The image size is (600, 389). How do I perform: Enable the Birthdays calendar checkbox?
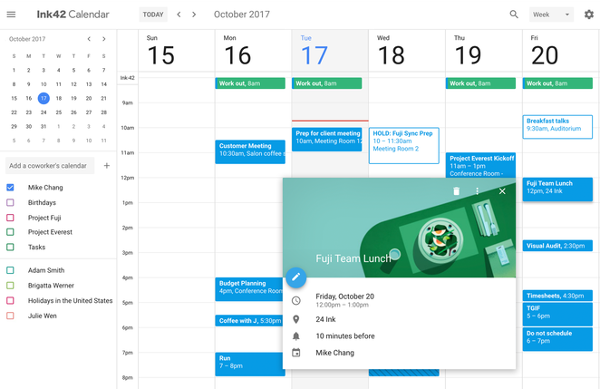coord(10,202)
